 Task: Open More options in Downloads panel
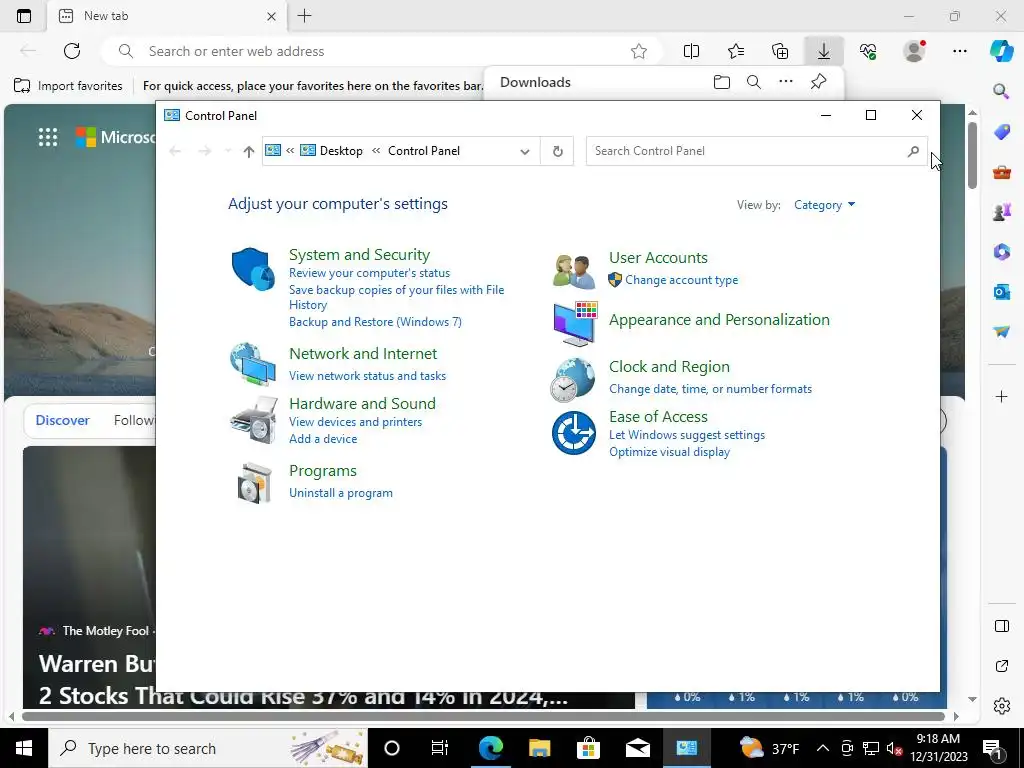point(786,82)
